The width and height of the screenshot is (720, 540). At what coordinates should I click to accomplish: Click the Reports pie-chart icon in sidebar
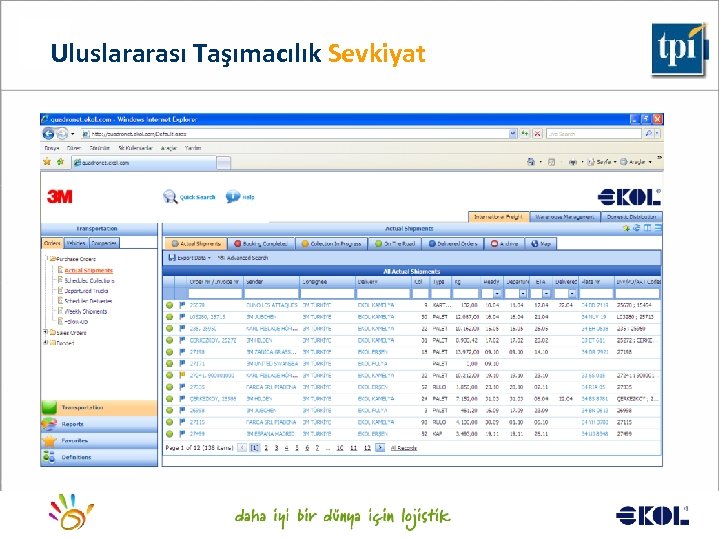point(49,424)
